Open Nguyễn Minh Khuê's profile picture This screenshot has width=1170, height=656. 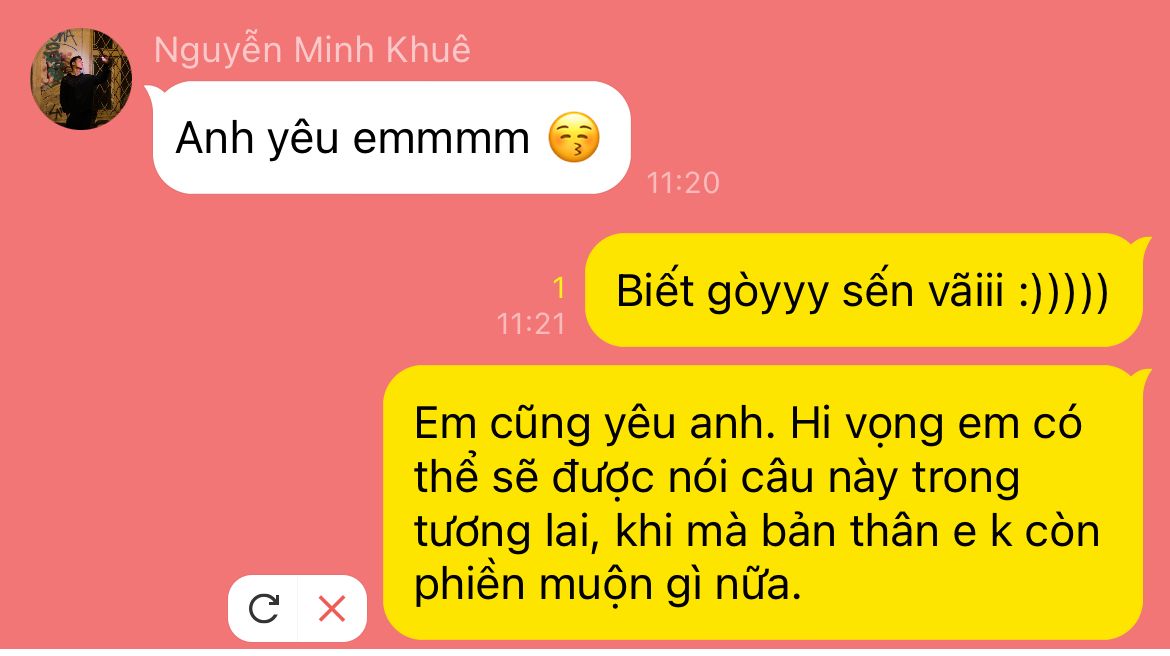pyautogui.click(x=81, y=79)
